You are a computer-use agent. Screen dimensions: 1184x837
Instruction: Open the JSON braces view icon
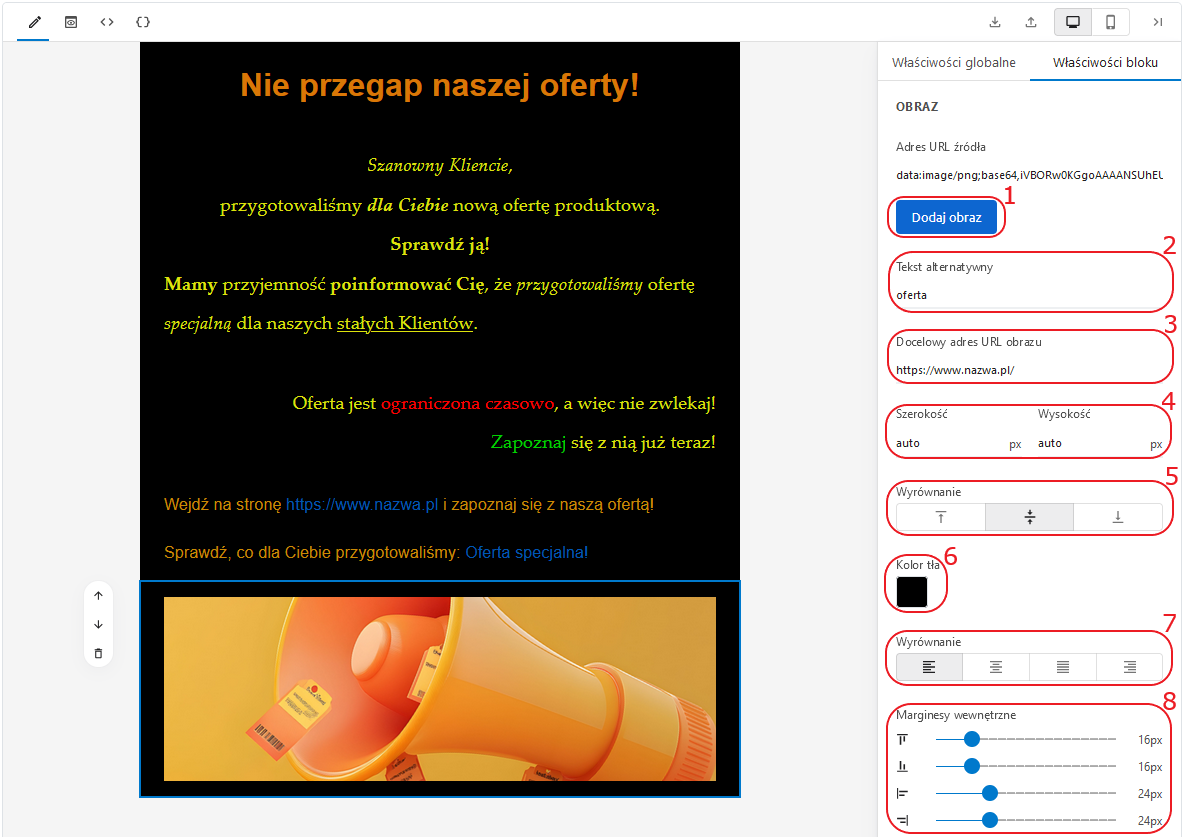(143, 22)
